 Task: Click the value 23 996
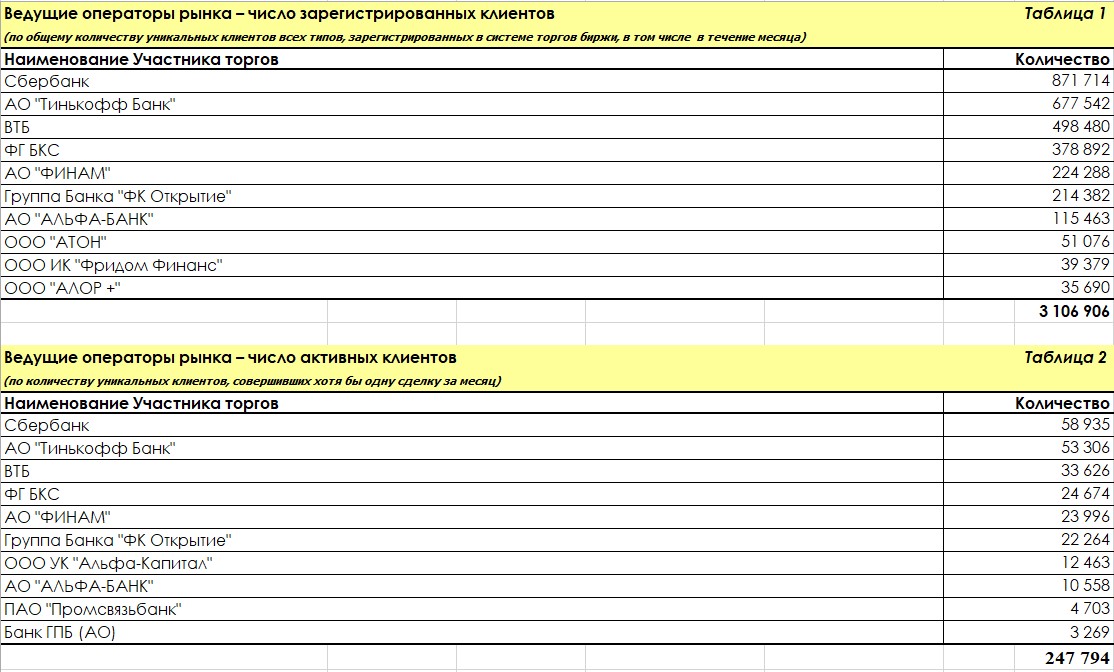[x=1086, y=516]
